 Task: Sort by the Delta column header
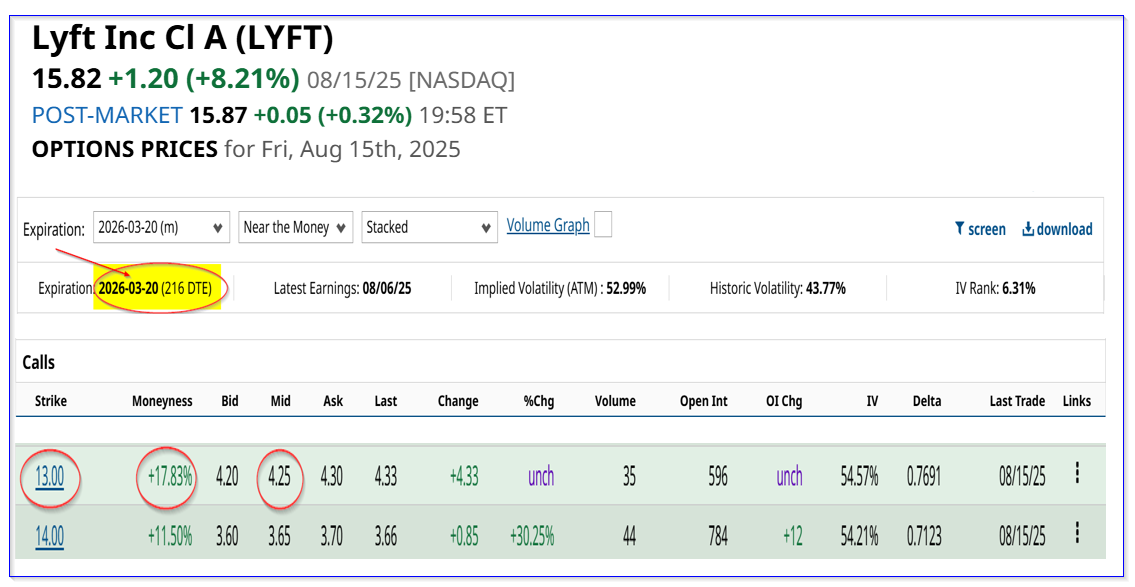point(927,401)
